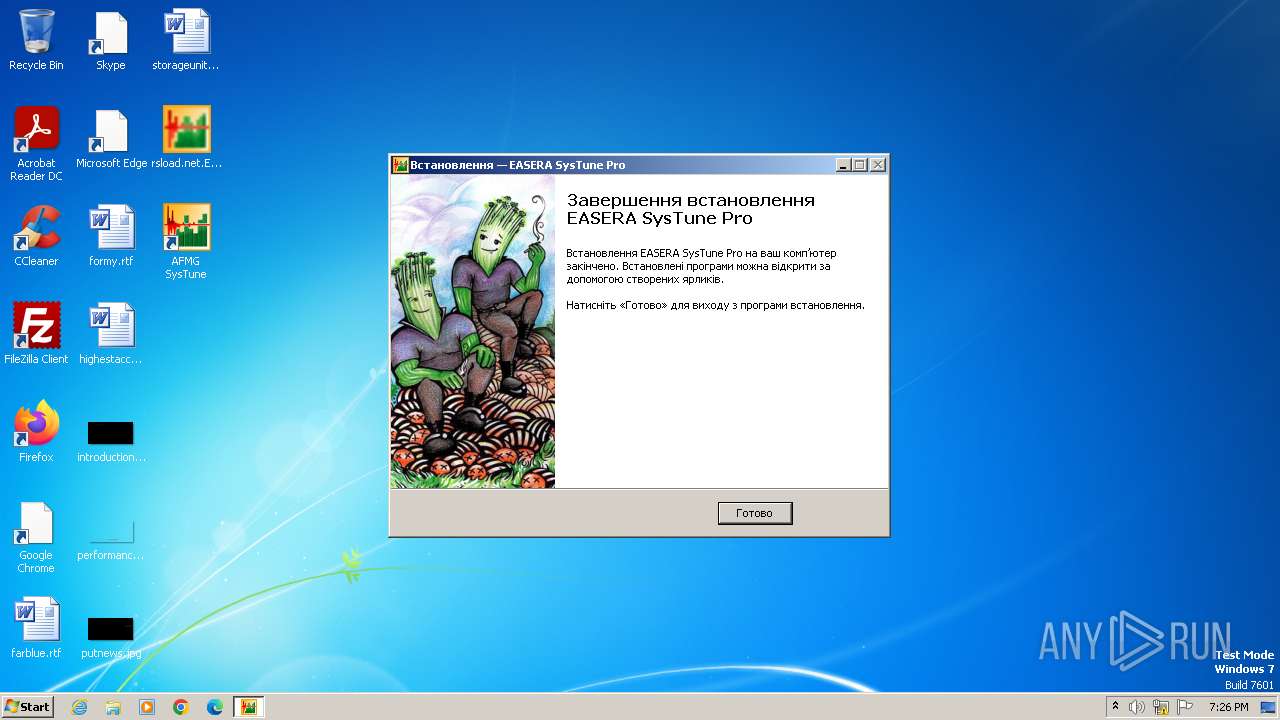The image size is (1280, 720).
Task: Click the 7:26 PM taskbar clock
Action: tap(1228, 707)
